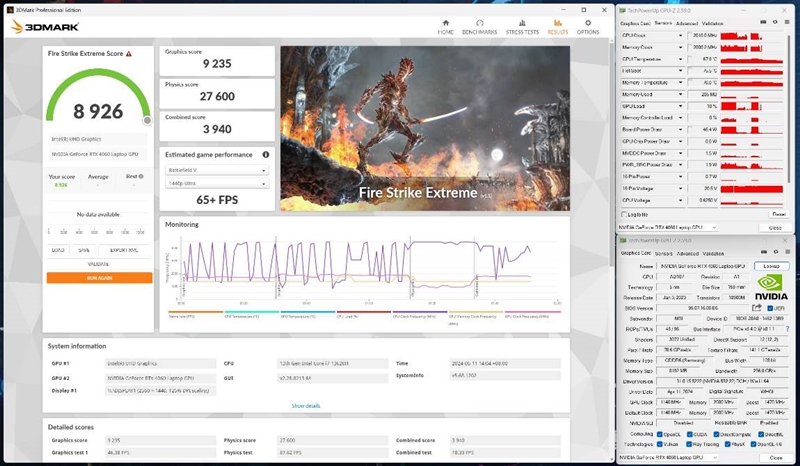Click the Reset button in GPU-Z Sensors window
800x466 pixels.
(778, 214)
